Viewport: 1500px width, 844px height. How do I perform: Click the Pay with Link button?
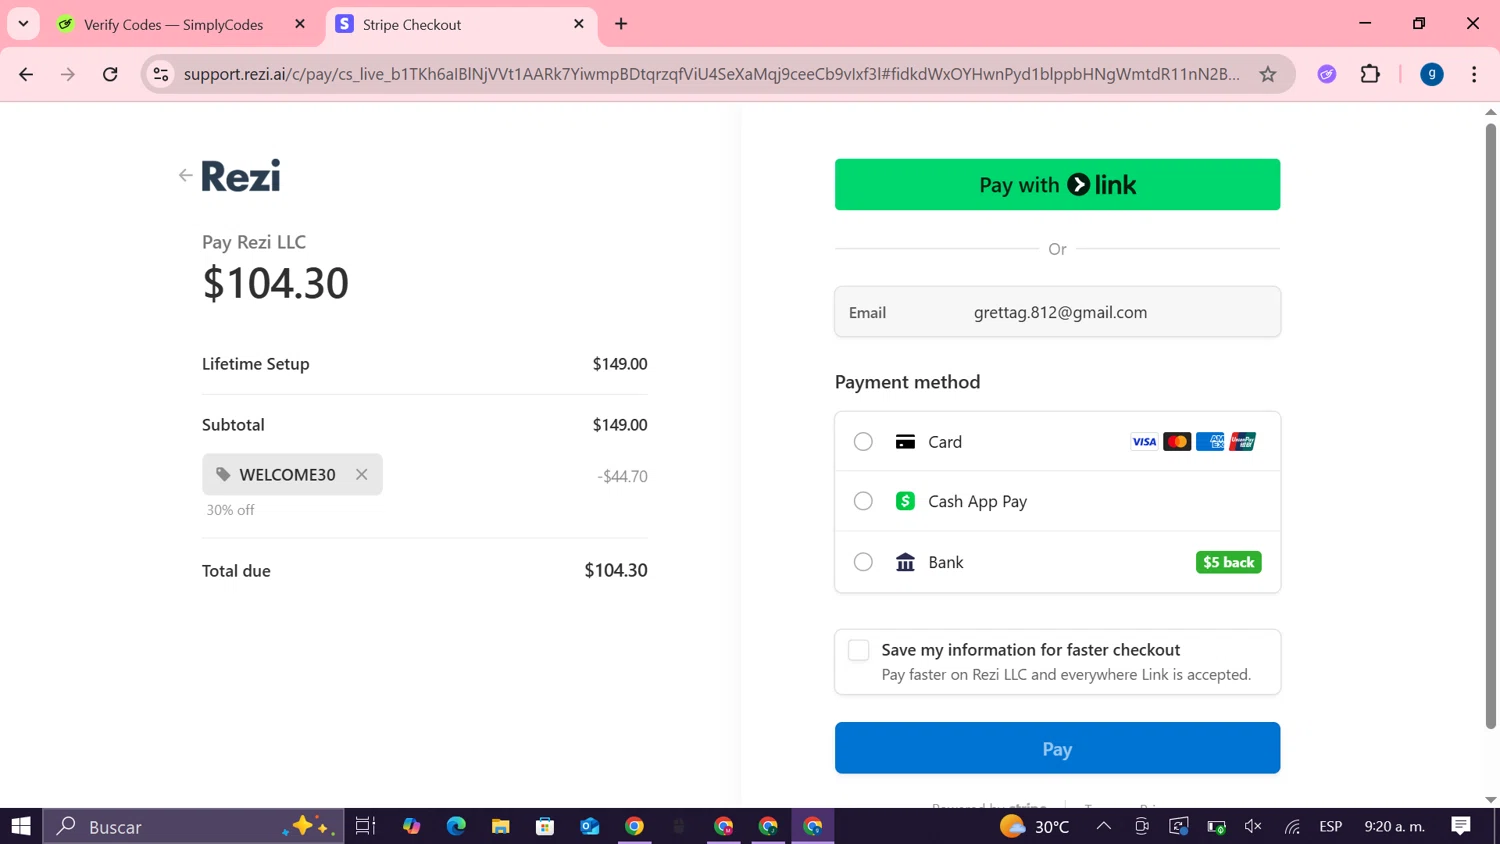[1057, 184]
